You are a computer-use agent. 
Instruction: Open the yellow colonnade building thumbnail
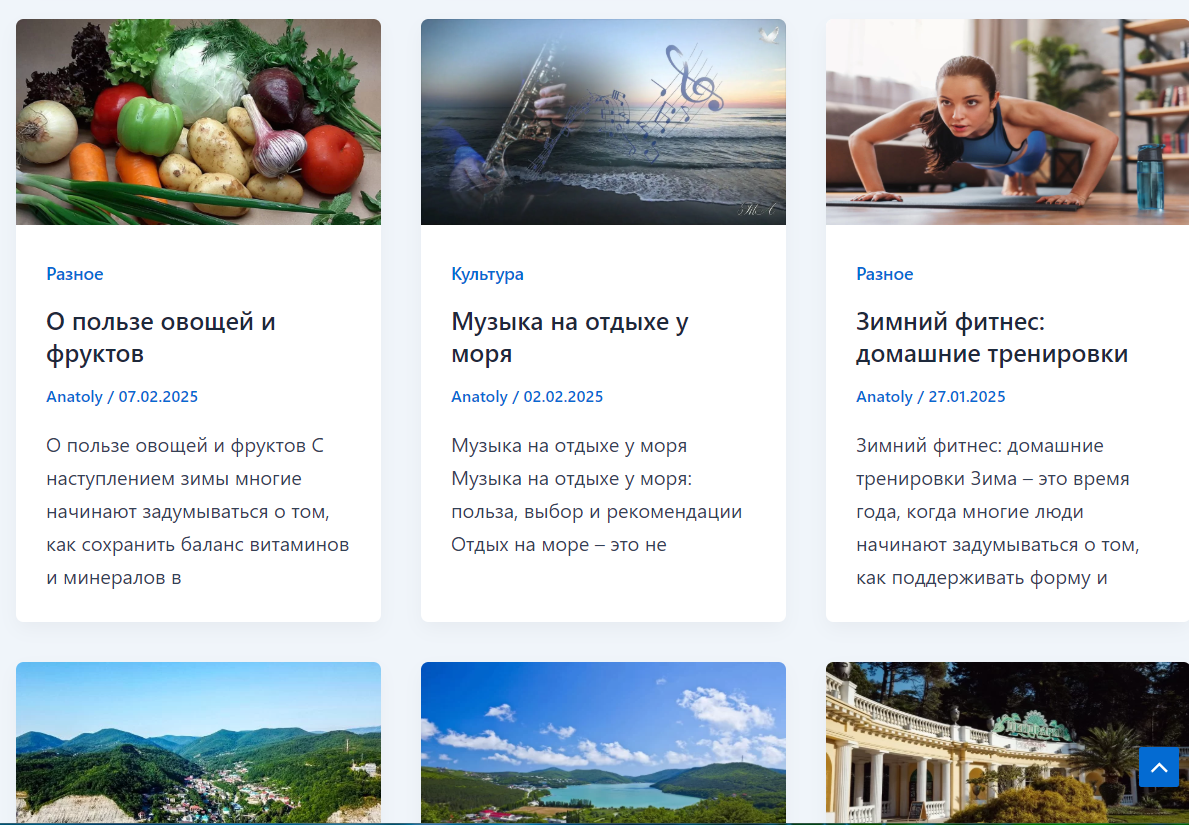click(1007, 743)
